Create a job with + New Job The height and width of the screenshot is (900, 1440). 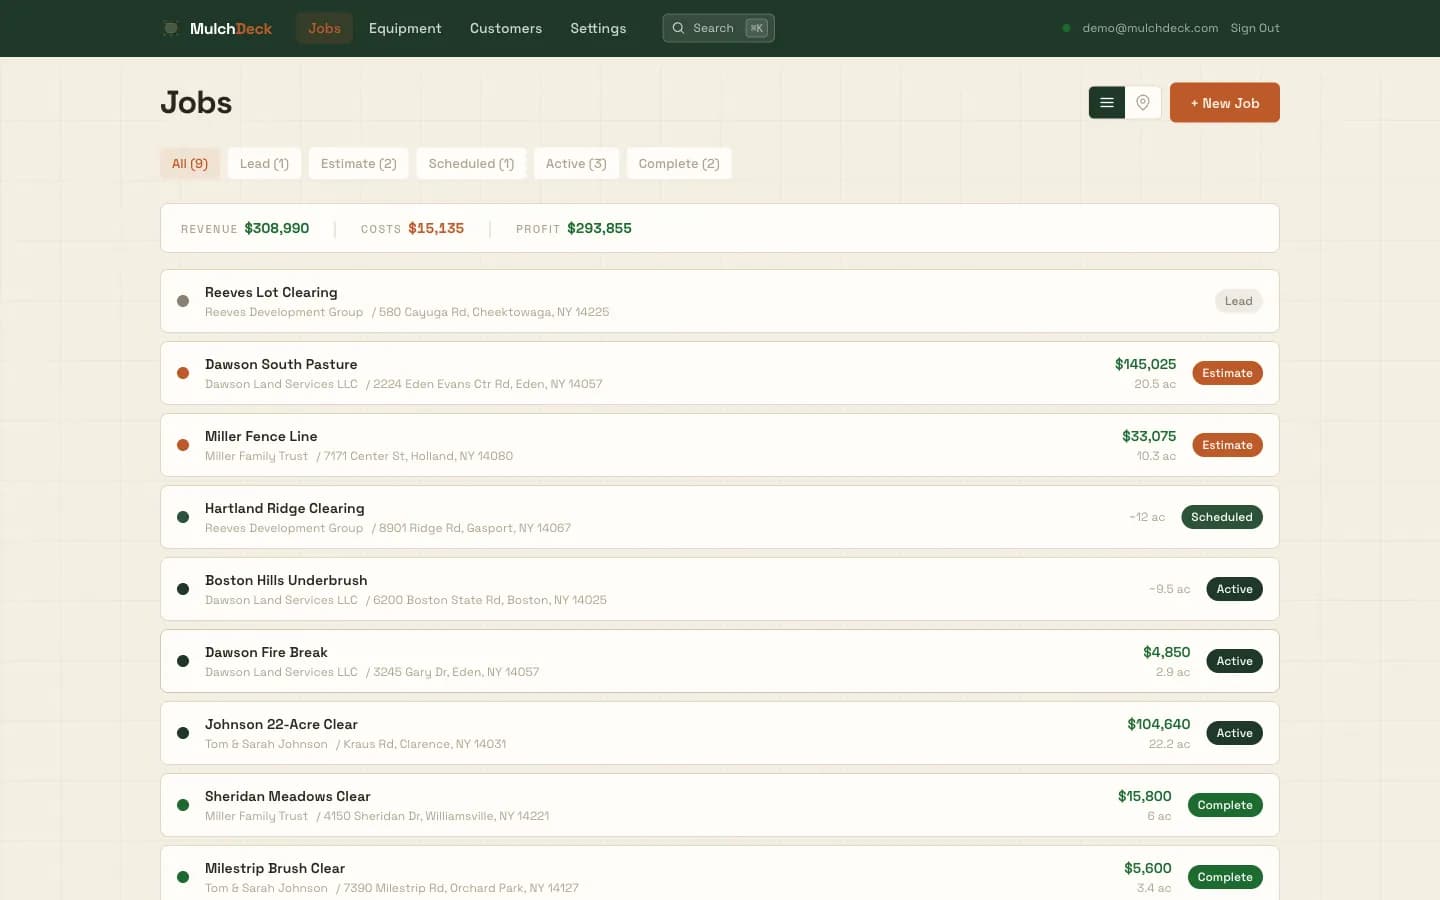1225,103
